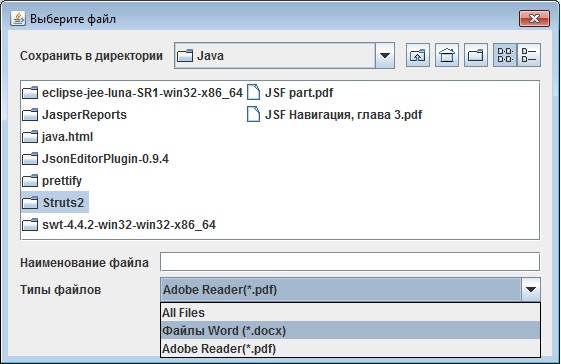Select the java.html folder
This screenshot has width=561, height=364.
(x=58, y=137)
